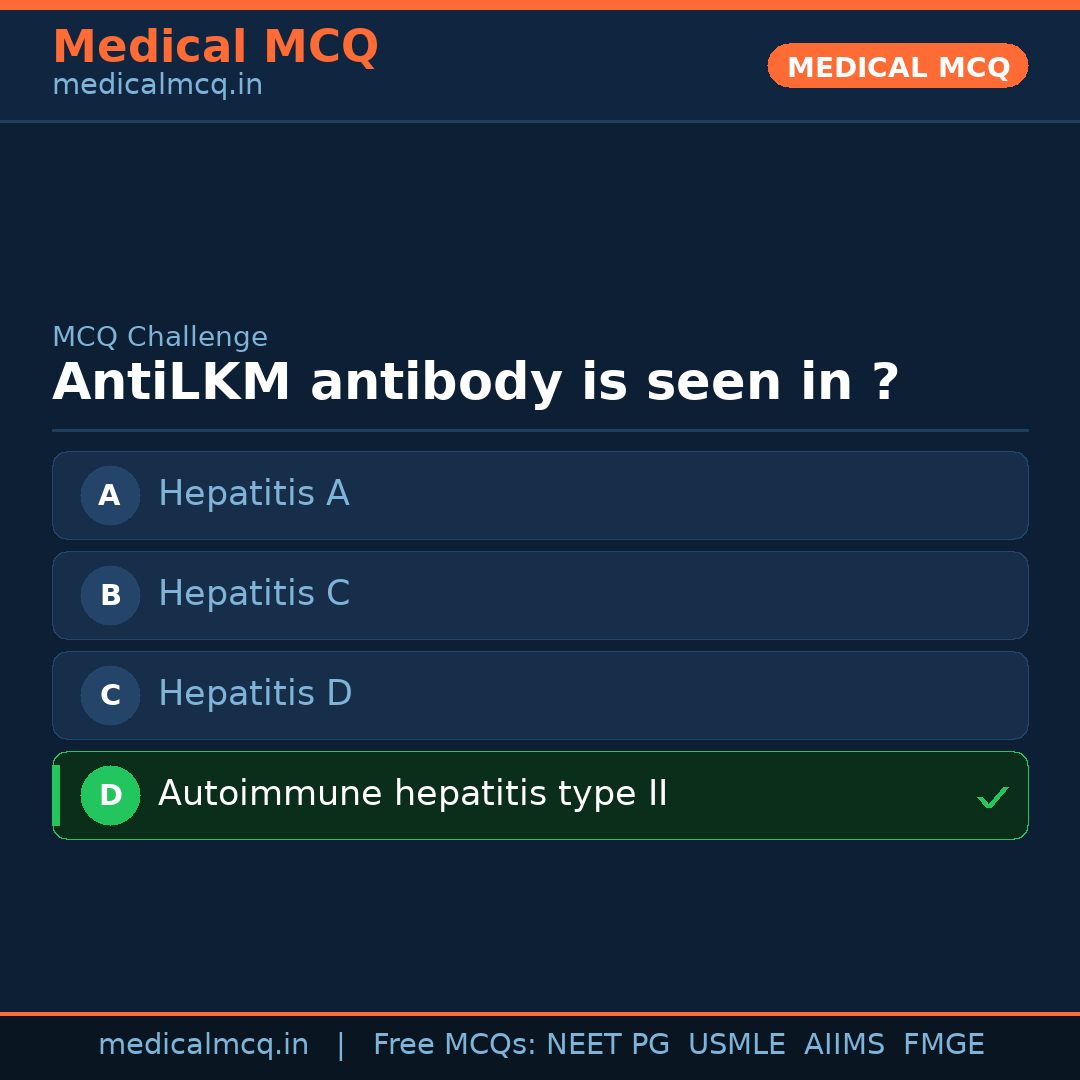This screenshot has width=1080, height=1080.
Task: Choose the Hepatitis C answer text
Action: coord(254,594)
